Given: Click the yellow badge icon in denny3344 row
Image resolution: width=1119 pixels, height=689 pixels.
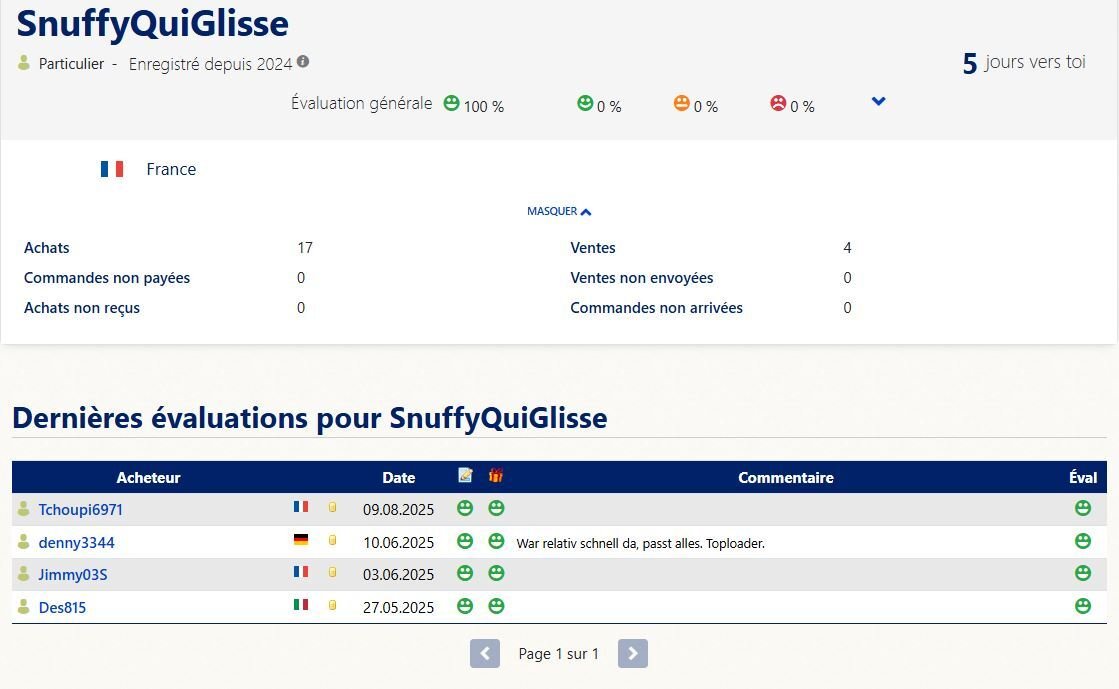Looking at the screenshot, I should tap(333, 540).
